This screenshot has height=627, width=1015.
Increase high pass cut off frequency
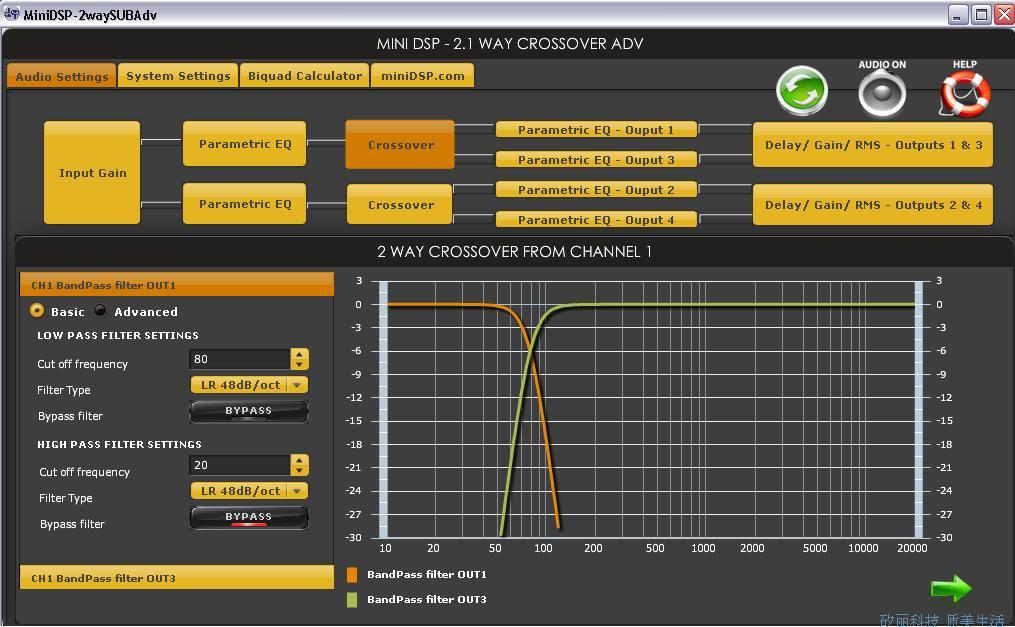point(299,460)
